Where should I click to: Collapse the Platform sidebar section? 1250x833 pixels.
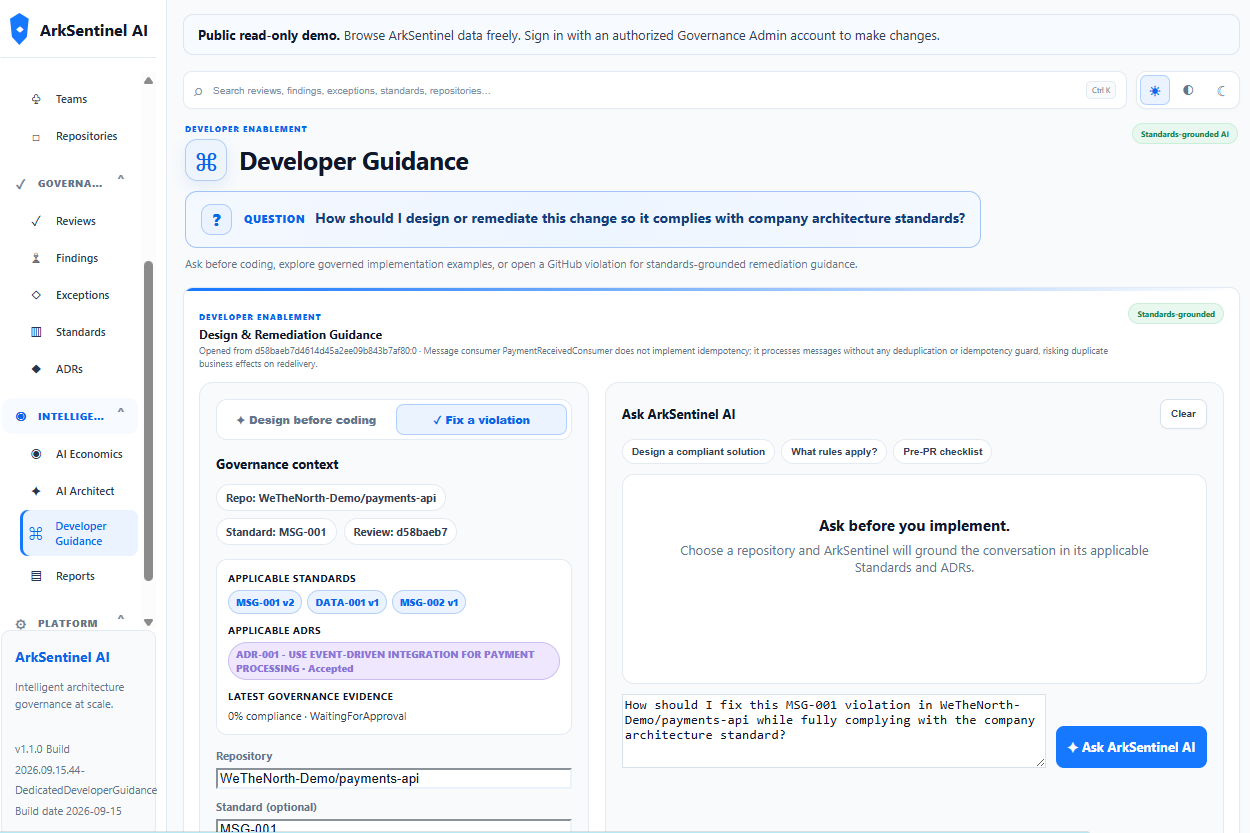pyautogui.click(x=121, y=619)
